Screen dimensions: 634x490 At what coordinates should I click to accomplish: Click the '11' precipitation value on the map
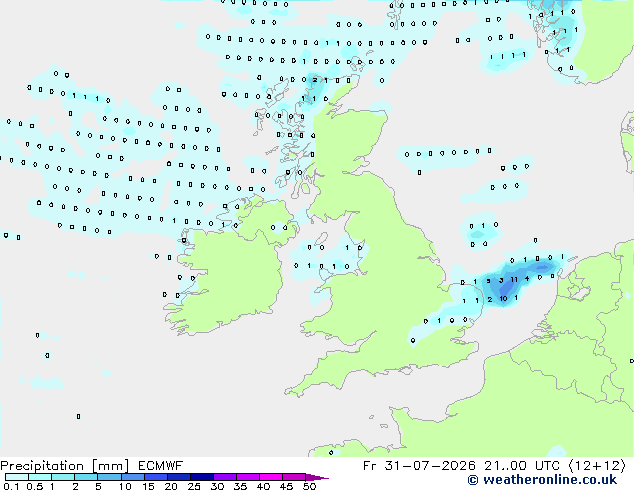[x=514, y=279]
